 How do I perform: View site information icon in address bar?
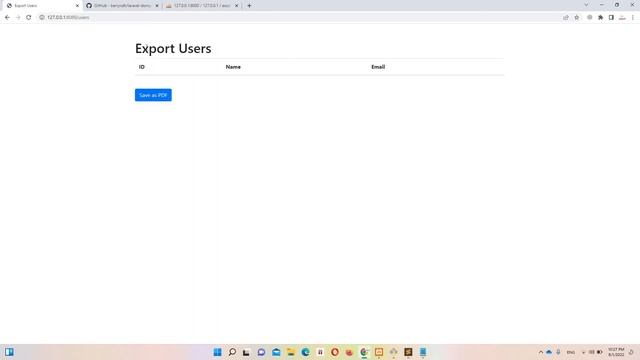[x=42, y=18]
